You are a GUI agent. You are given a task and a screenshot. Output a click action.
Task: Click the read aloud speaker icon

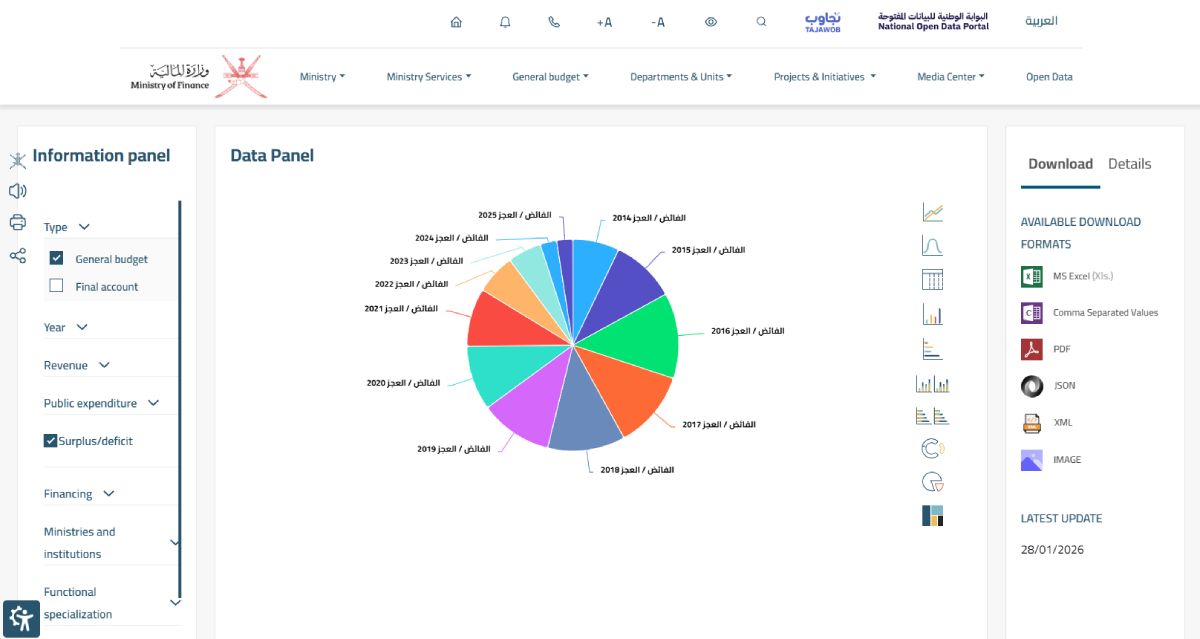coord(17,191)
